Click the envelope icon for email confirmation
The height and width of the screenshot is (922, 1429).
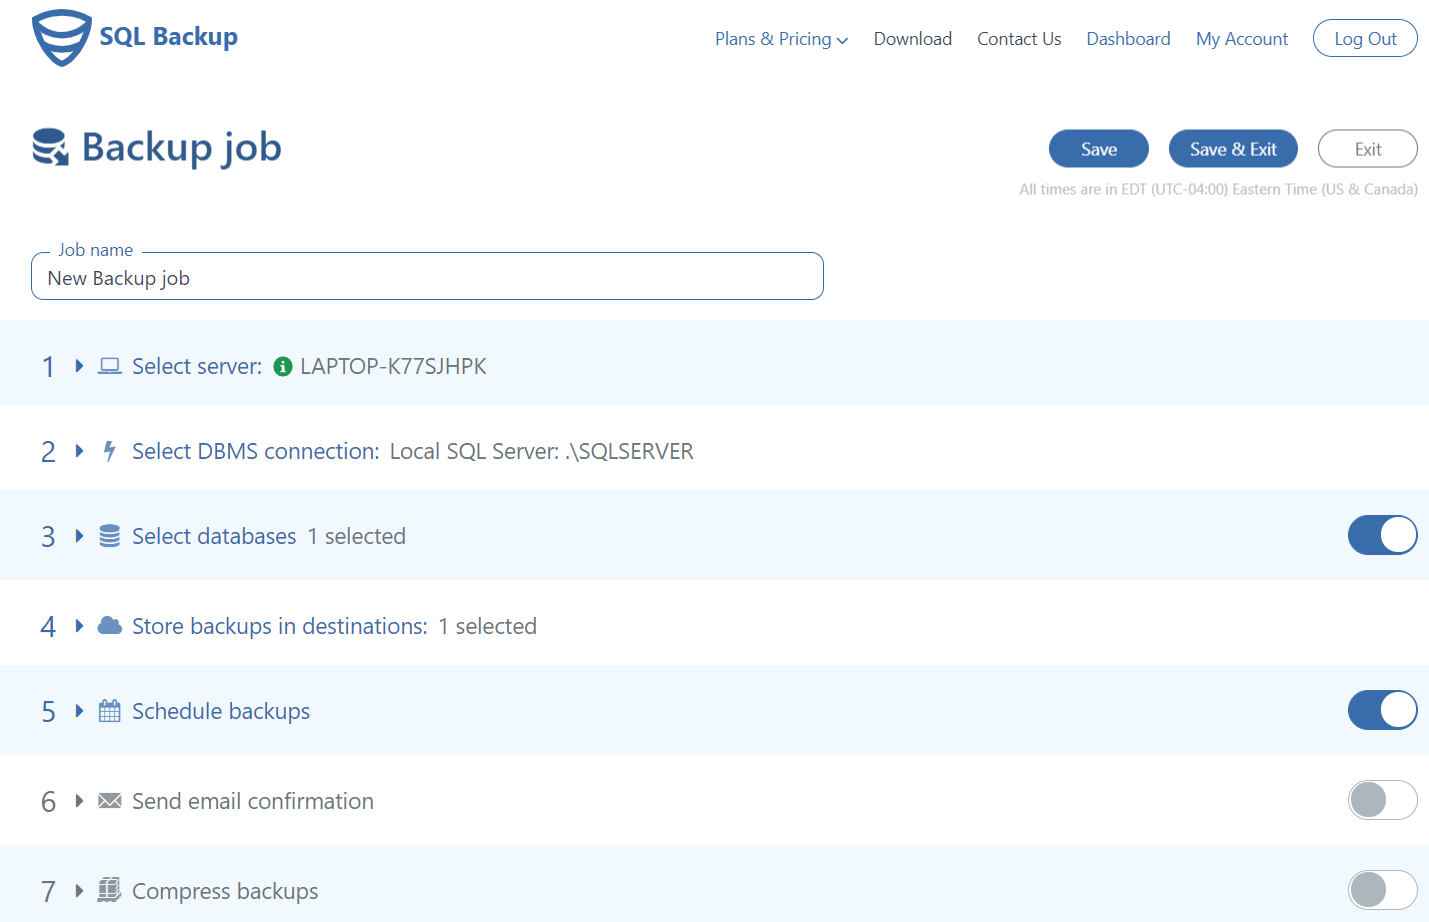coord(108,800)
